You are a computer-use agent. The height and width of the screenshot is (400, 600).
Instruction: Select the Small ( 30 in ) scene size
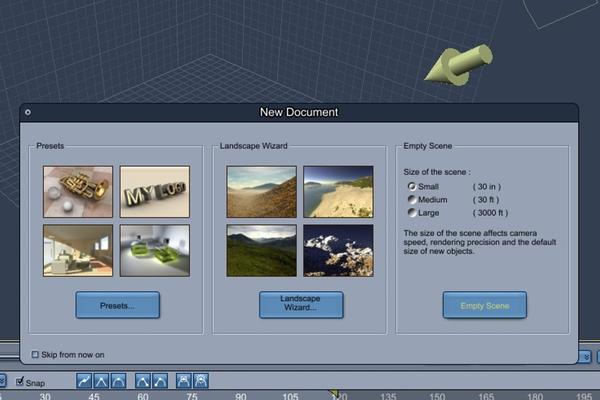click(412, 186)
